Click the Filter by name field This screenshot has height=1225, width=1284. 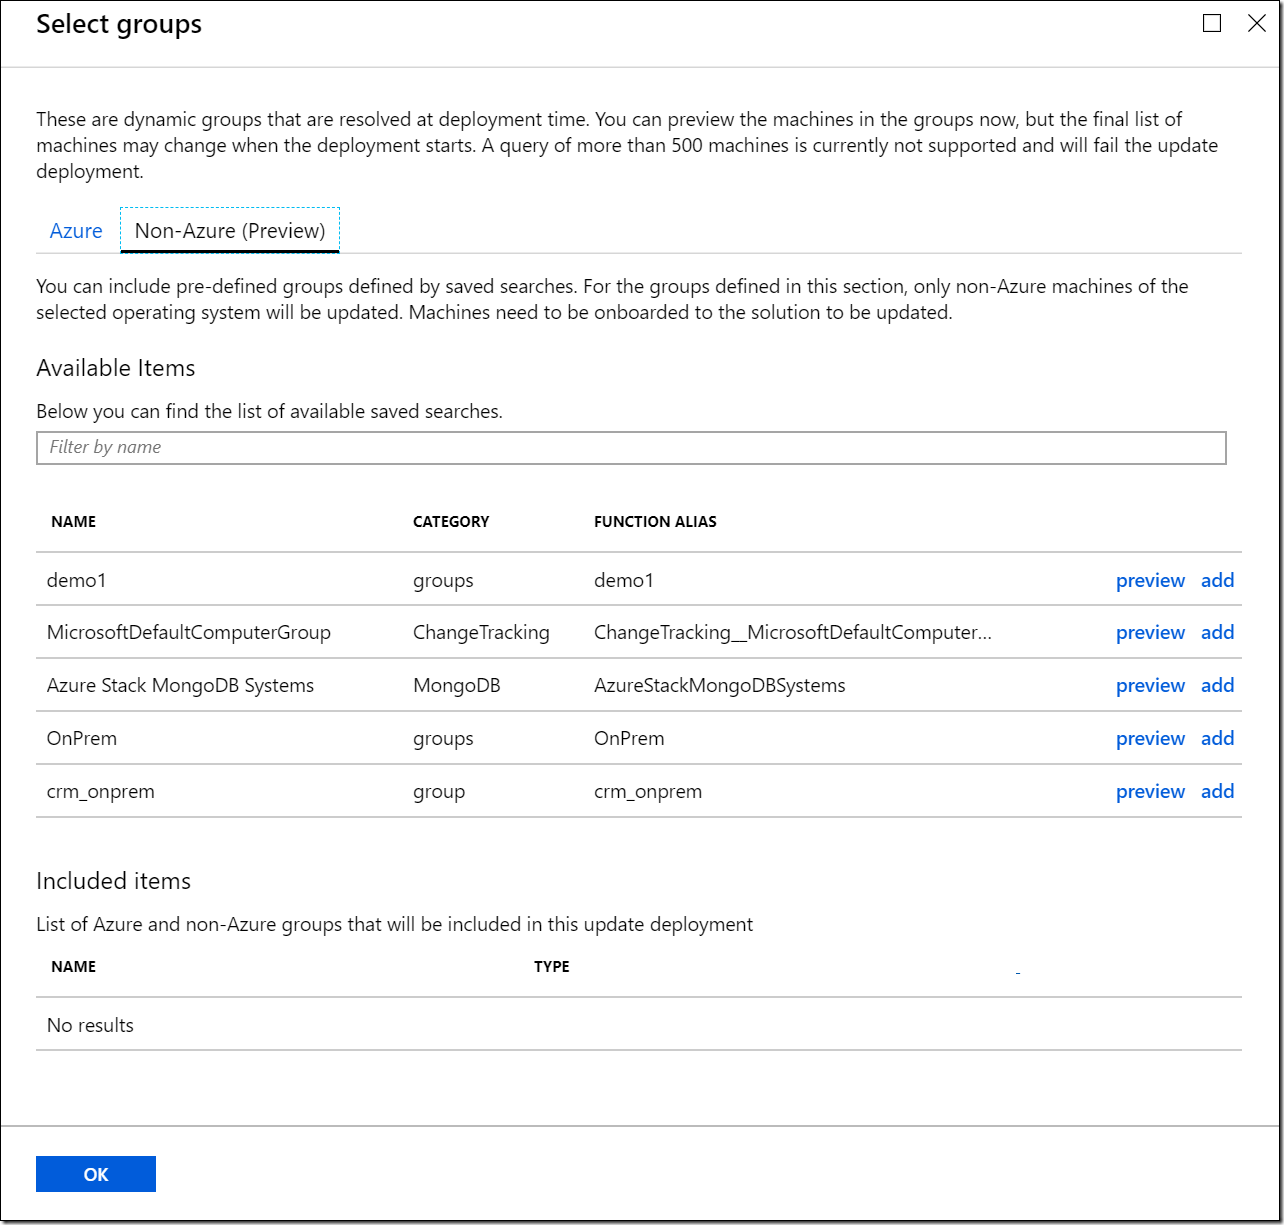(631, 447)
